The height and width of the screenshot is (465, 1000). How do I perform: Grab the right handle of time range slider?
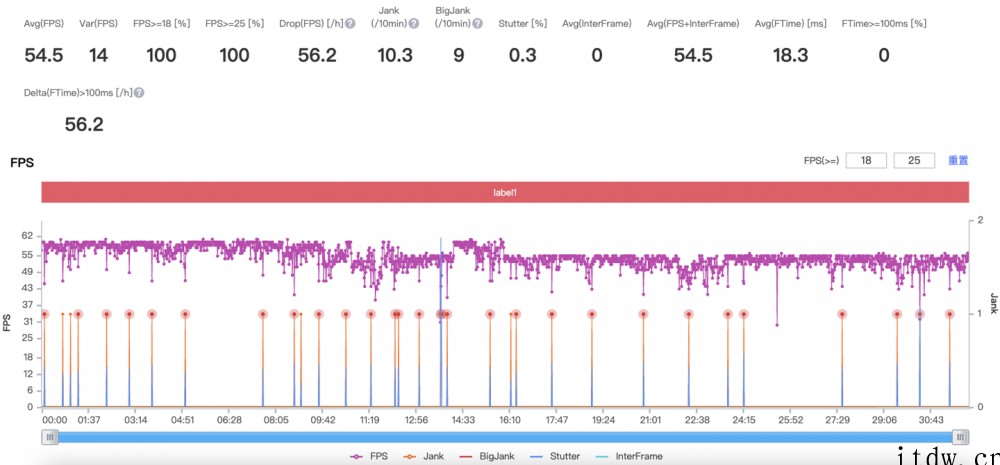960,437
